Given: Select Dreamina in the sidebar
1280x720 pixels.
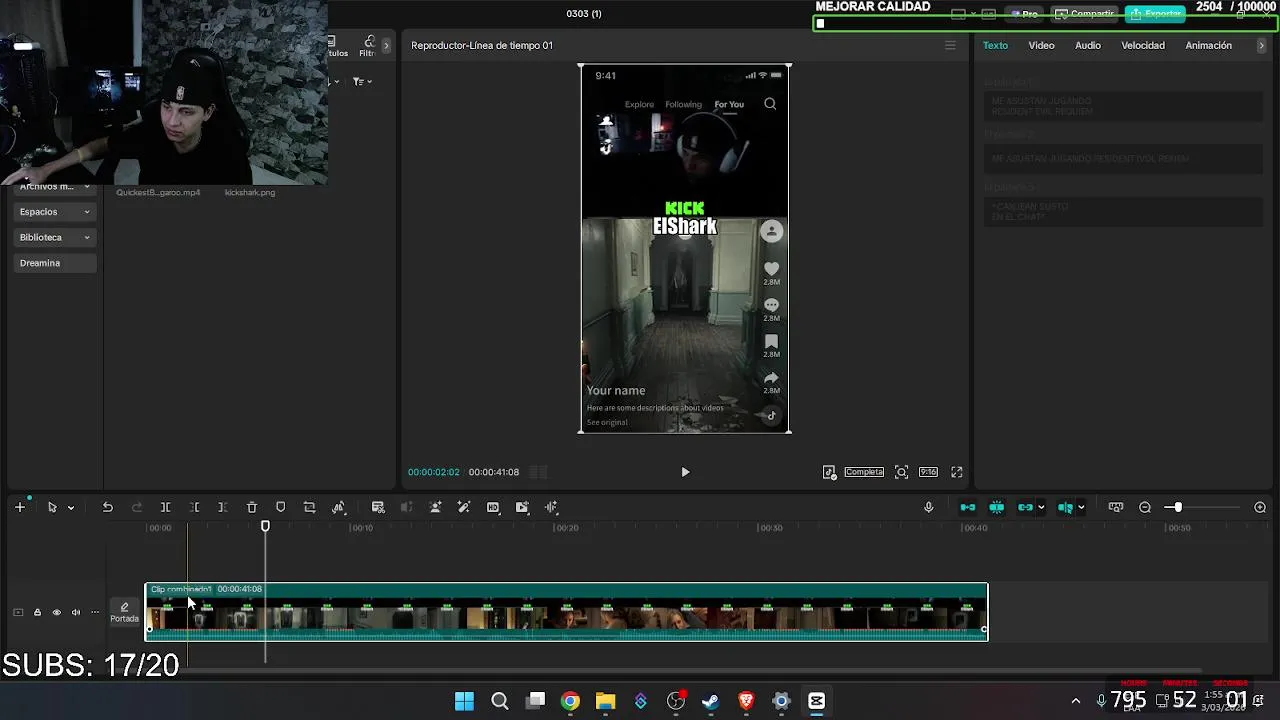Looking at the screenshot, I should point(55,263).
